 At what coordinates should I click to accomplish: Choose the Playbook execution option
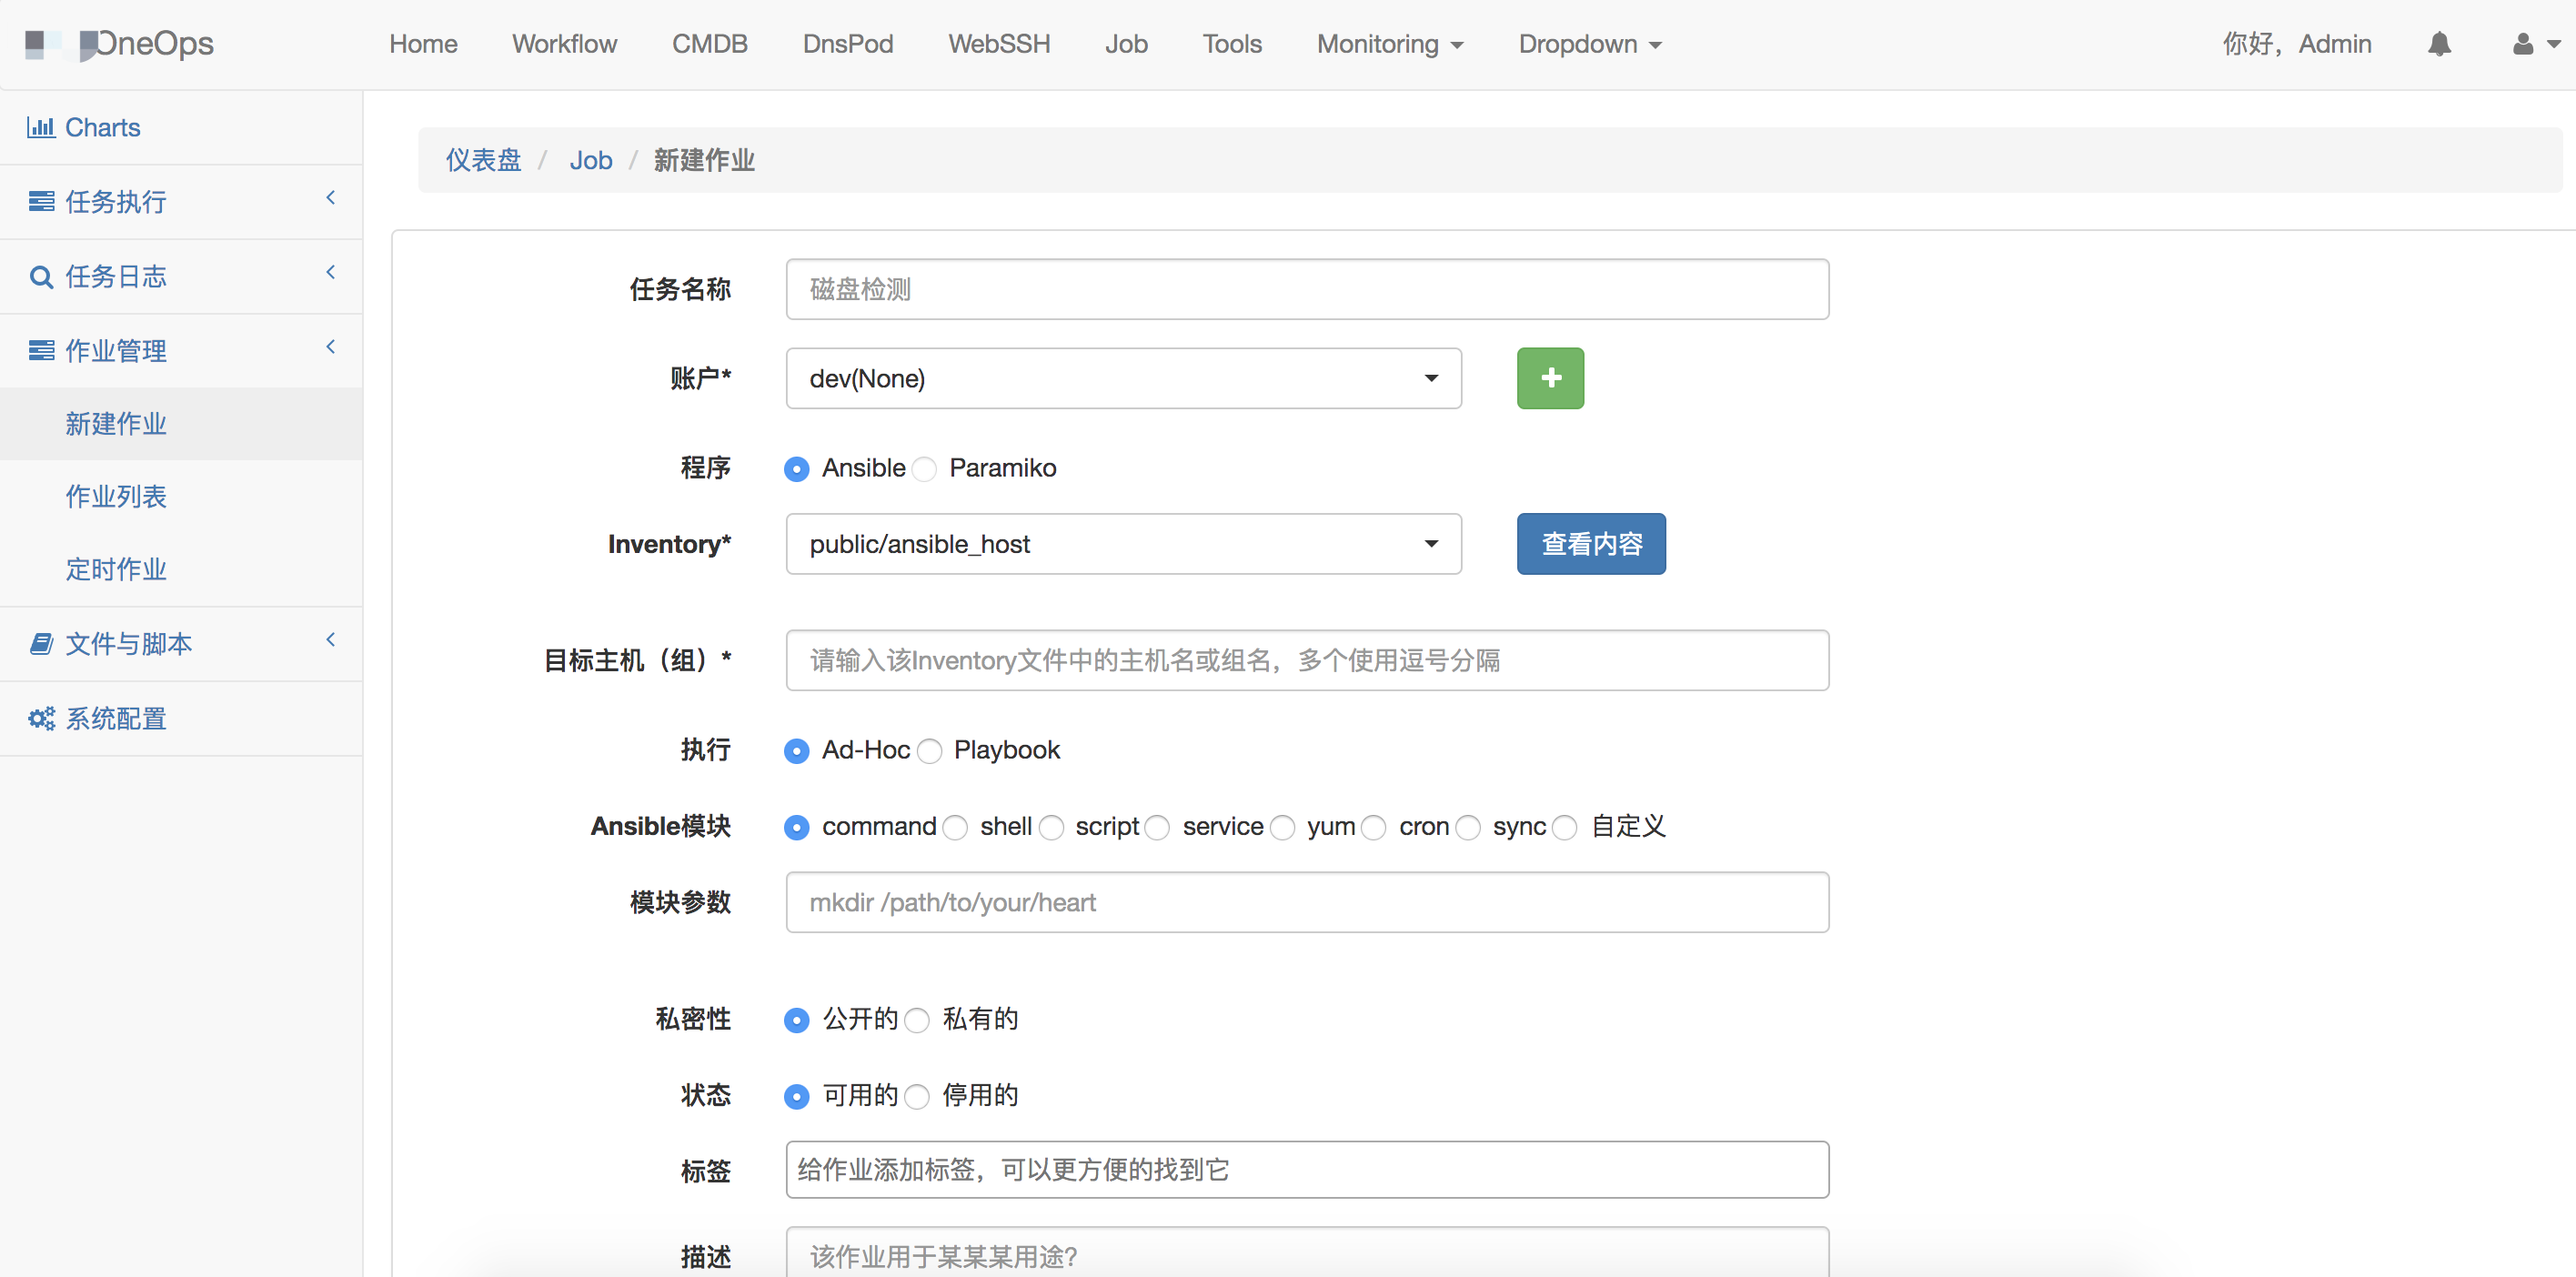pyautogui.click(x=930, y=751)
